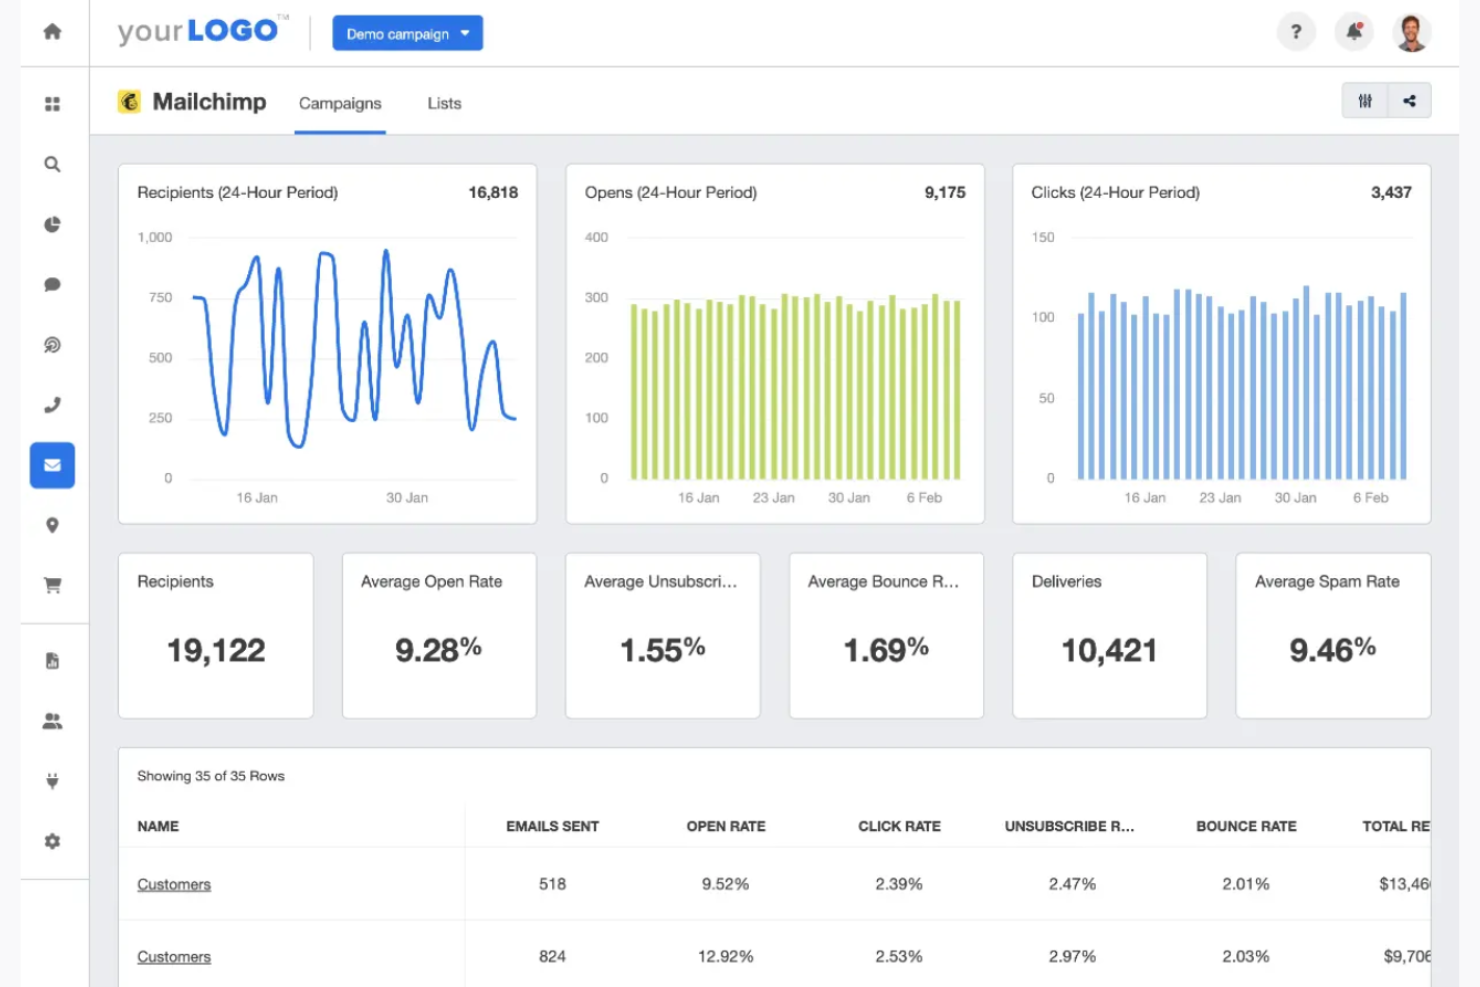Click the phone calls sidebar icon
The image size is (1480, 987).
[52, 404]
